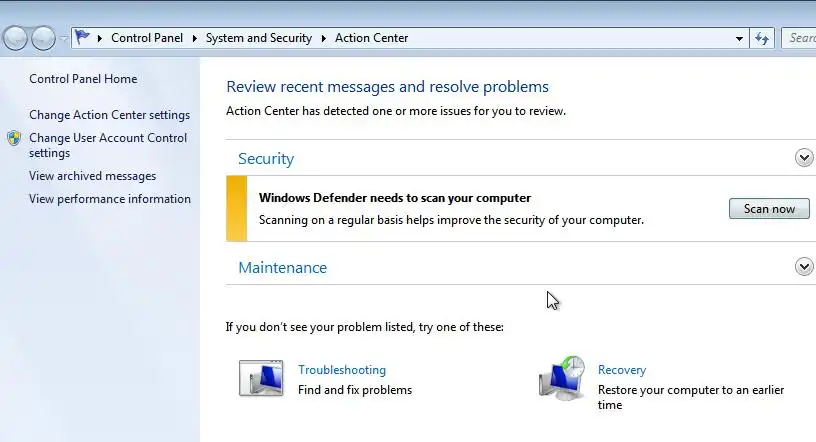This screenshot has width=816, height=442.
Task: Click the Troubleshooting monitor icon
Action: (x=261, y=379)
